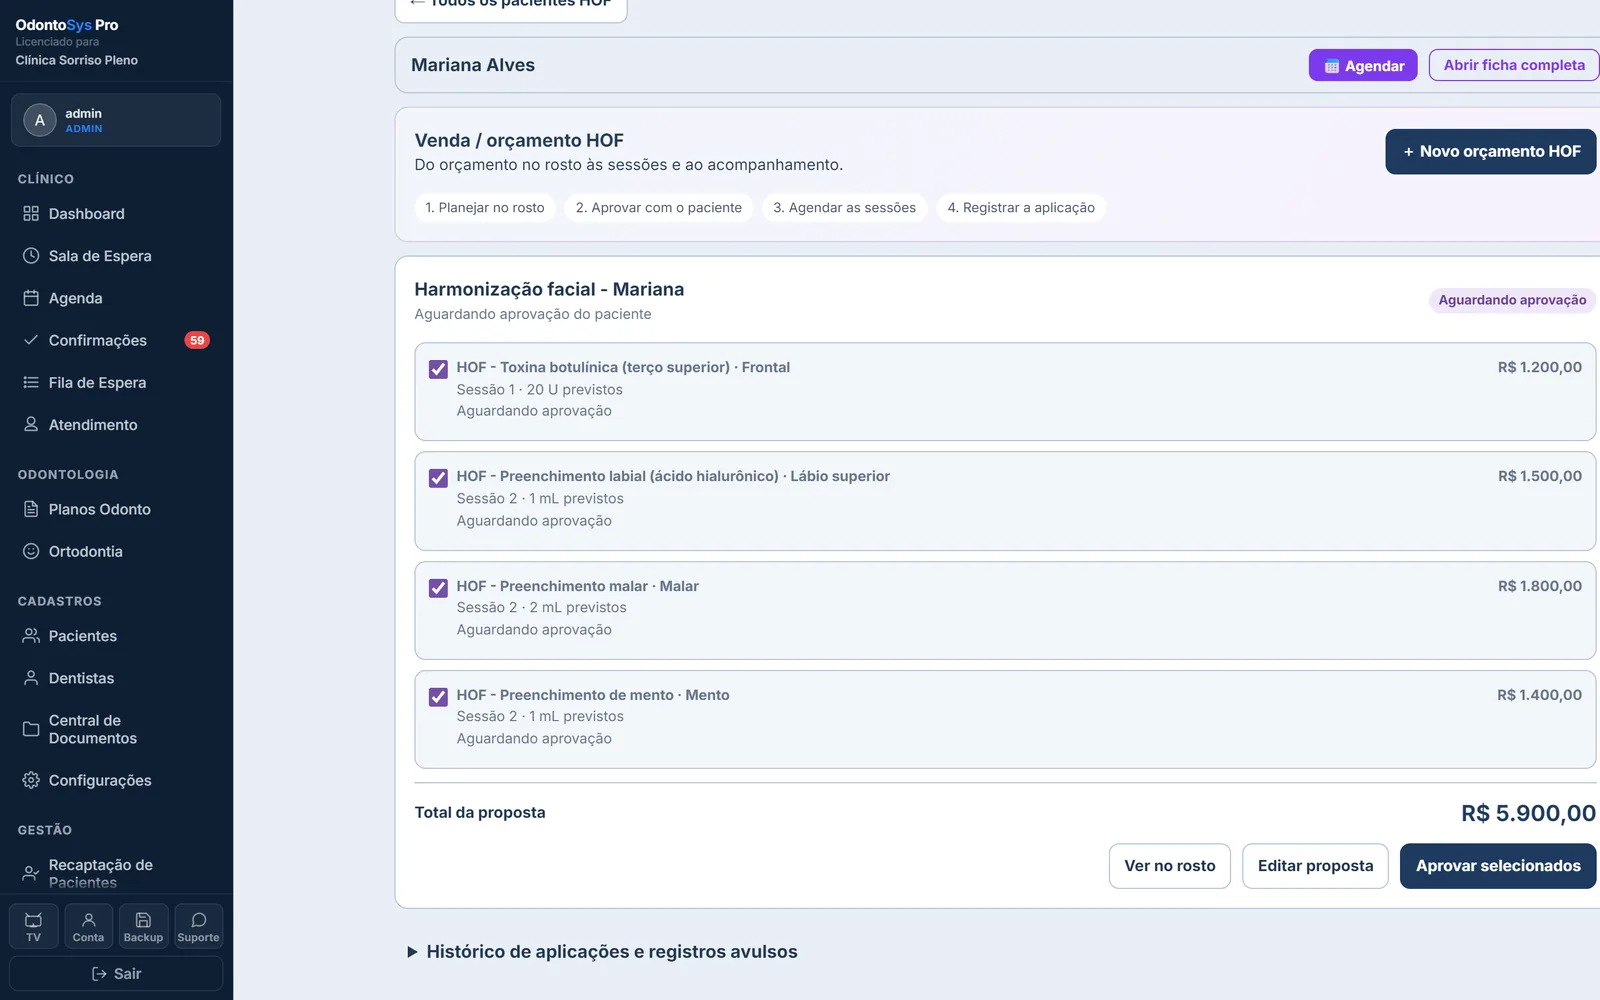Click the Atendimento person icon
This screenshot has height=1000, width=1600.
[31, 424]
